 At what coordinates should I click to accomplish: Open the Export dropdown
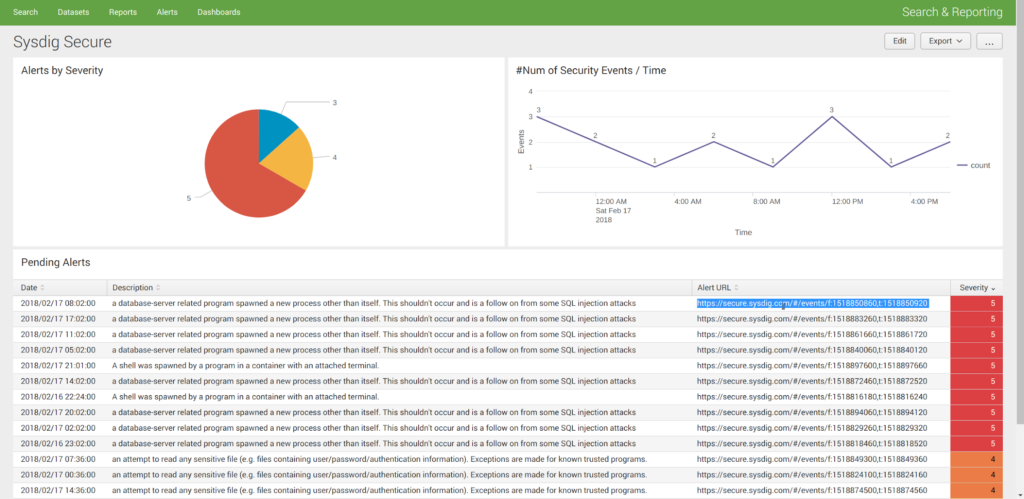point(945,41)
